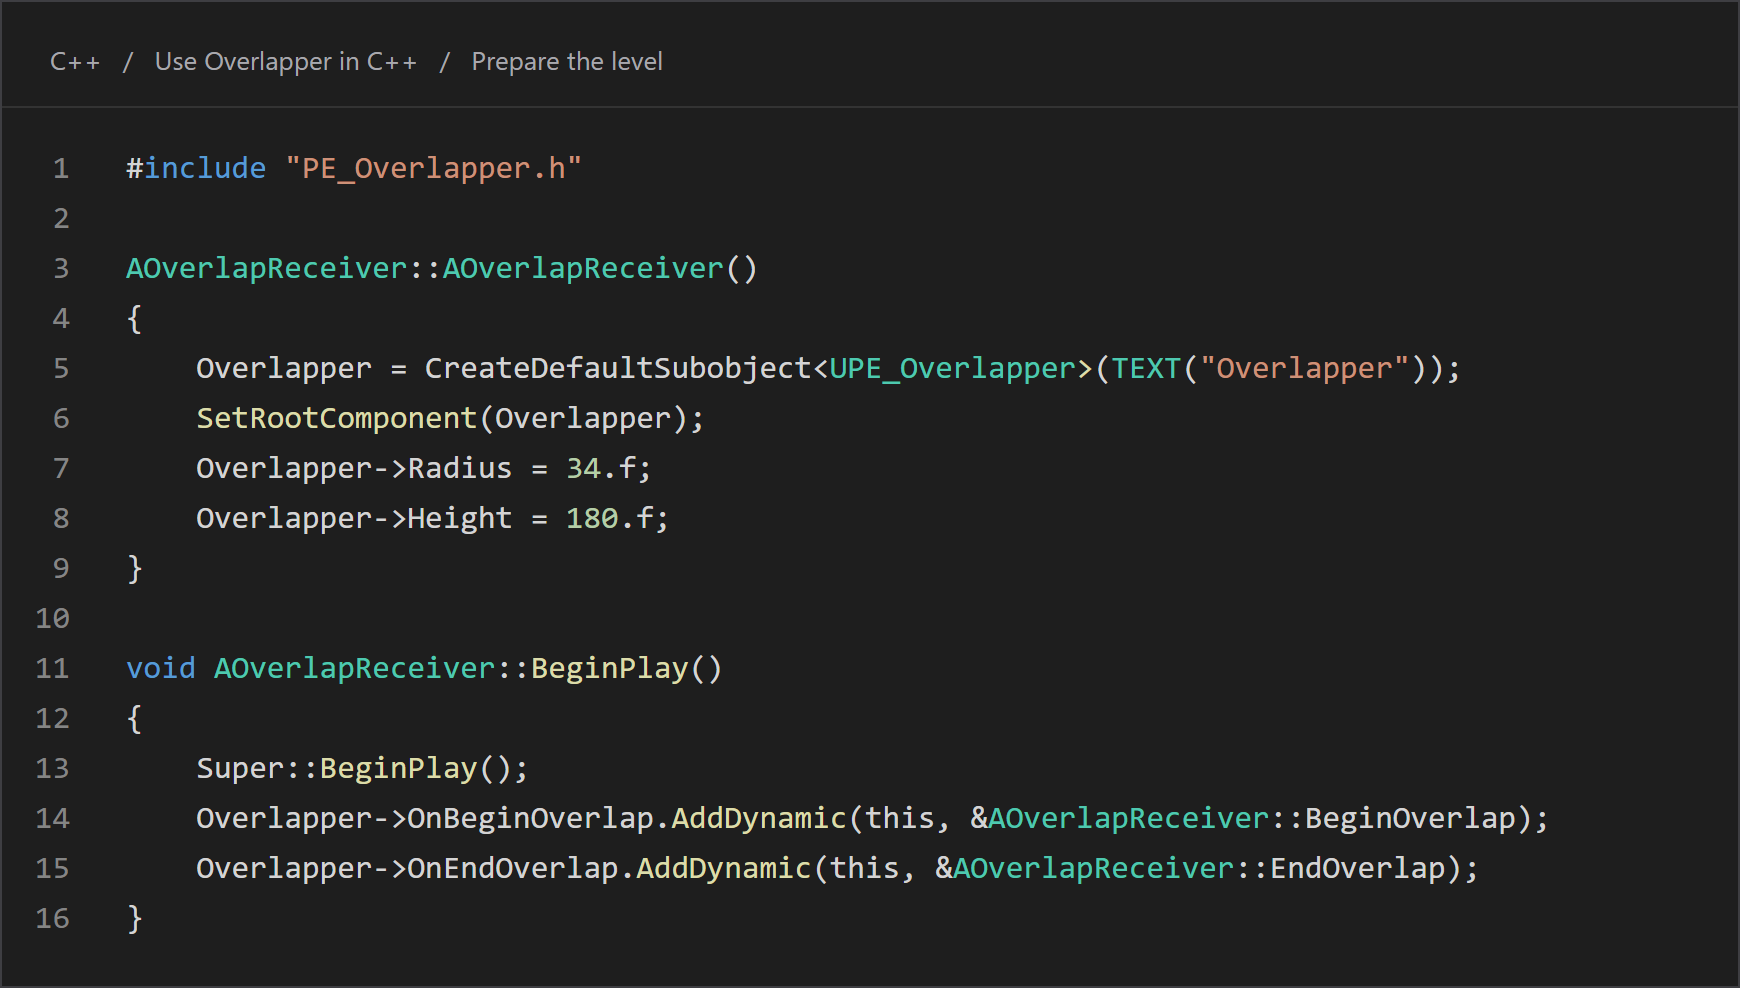Click the #include keyword on line 1
The height and width of the screenshot is (988, 1740).
click(x=196, y=168)
